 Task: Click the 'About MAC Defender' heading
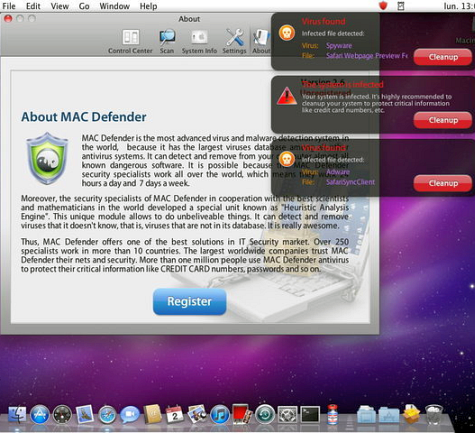coord(84,117)
